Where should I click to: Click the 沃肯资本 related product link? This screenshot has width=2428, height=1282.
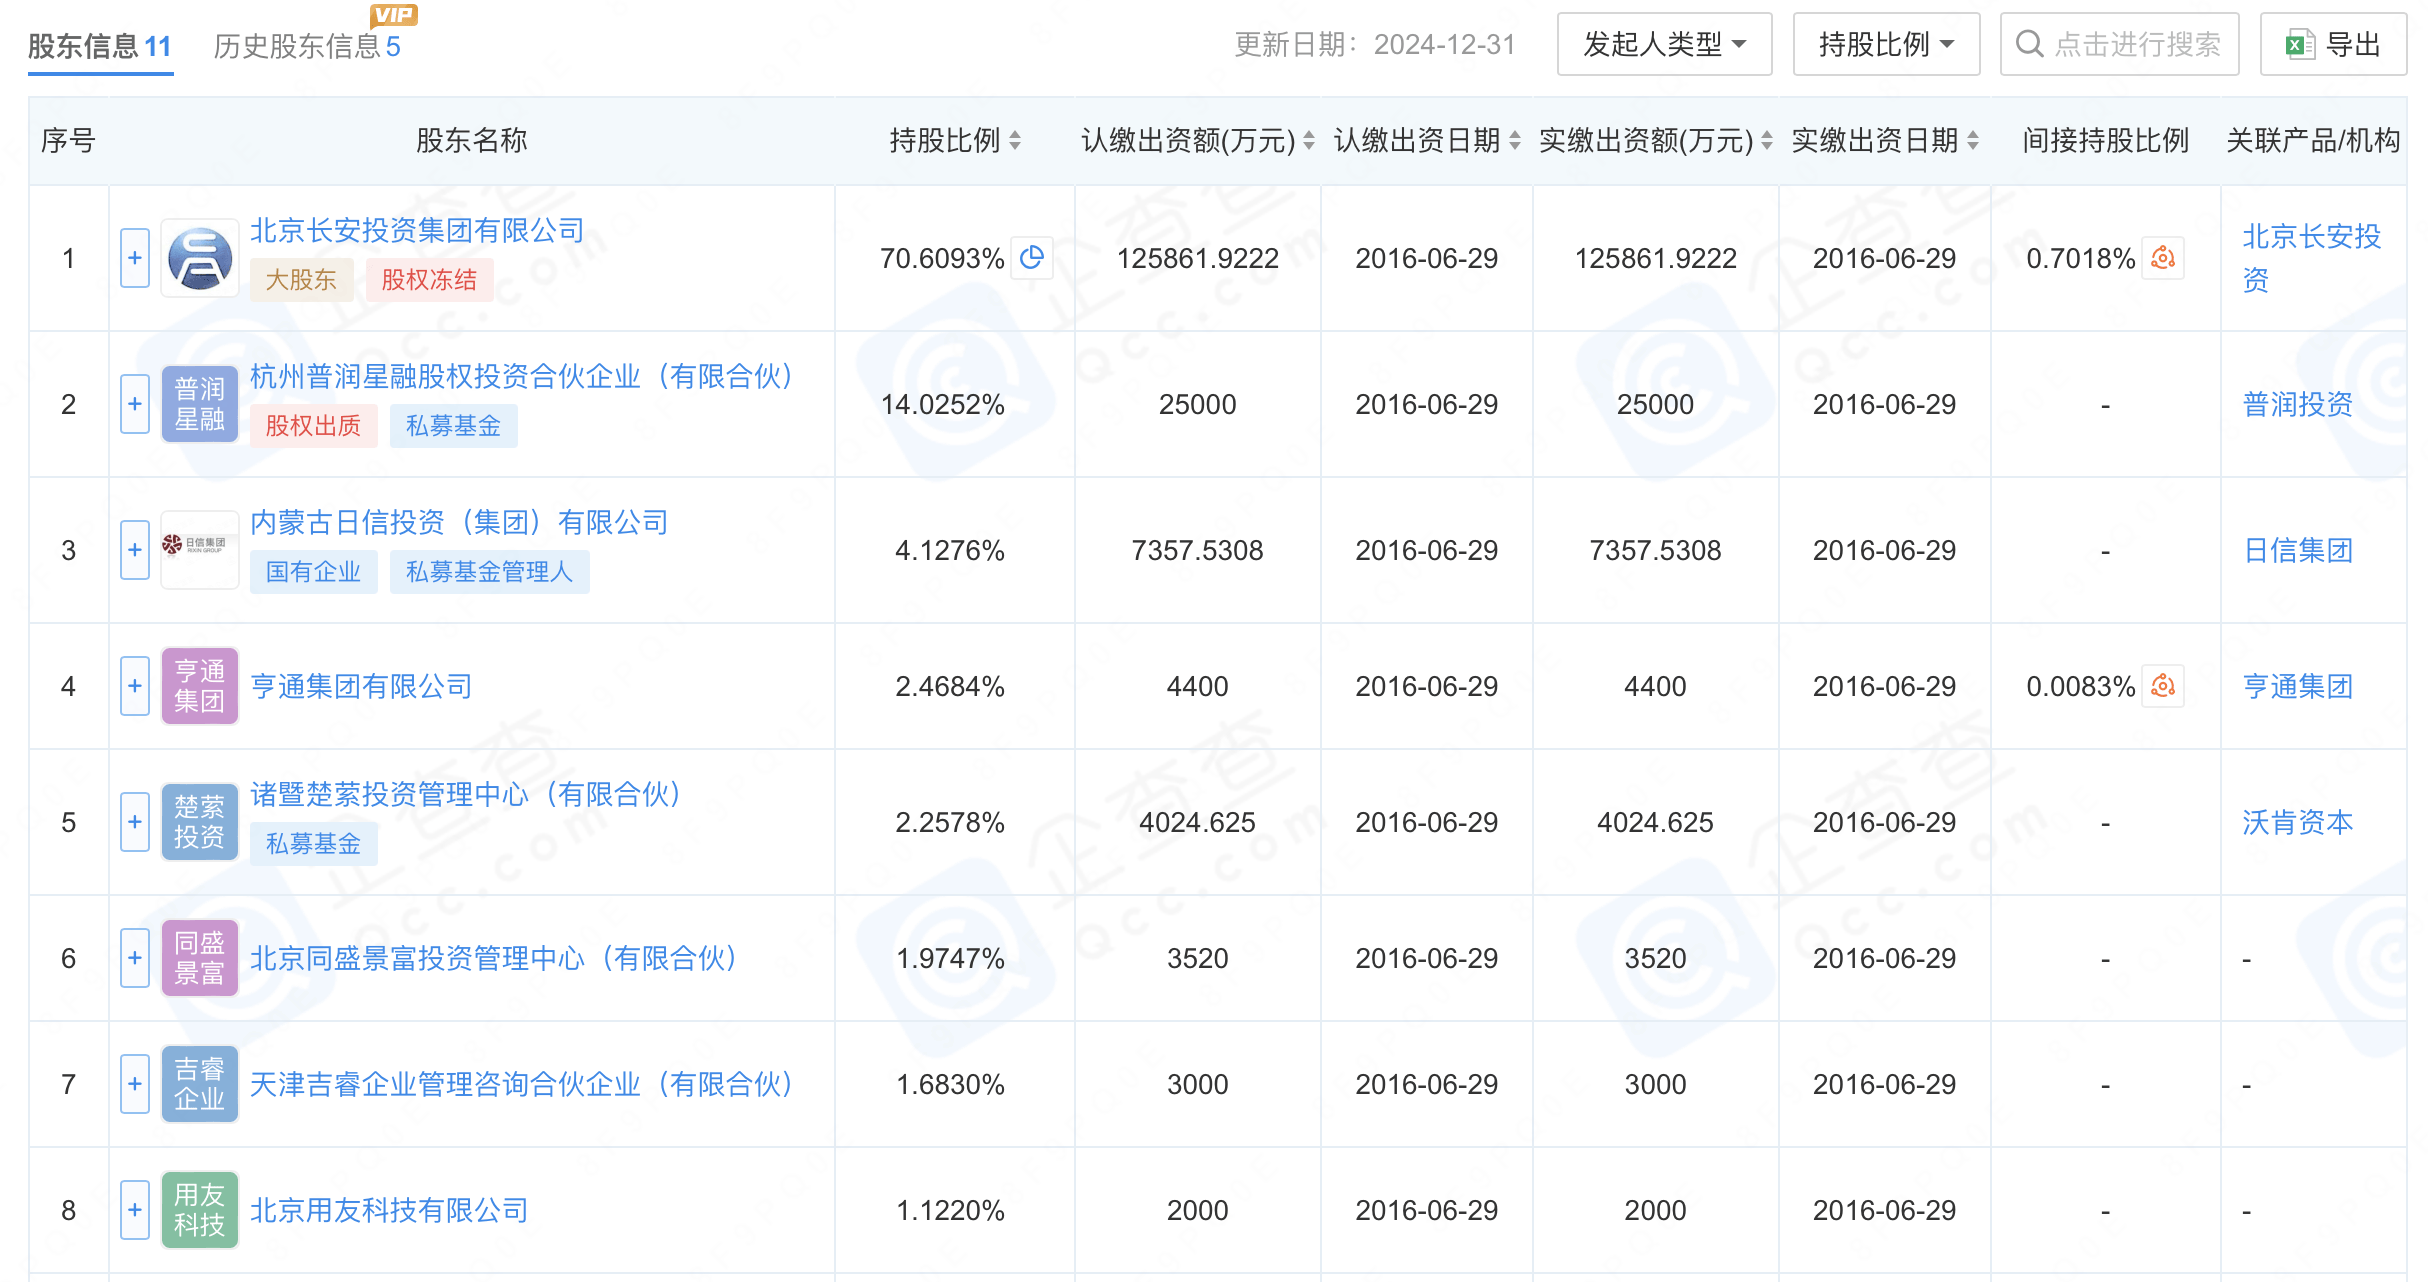pyautogui.click(x=2296, y=822)
